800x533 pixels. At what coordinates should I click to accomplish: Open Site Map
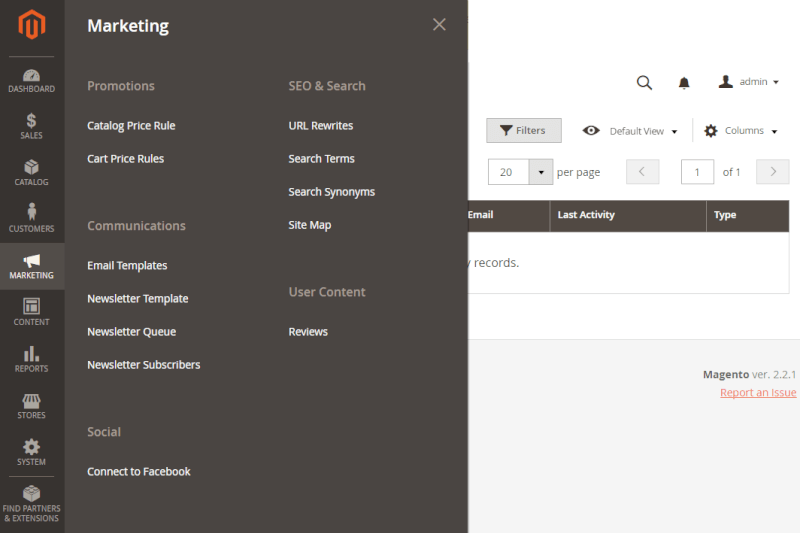(x=310, y=225)
